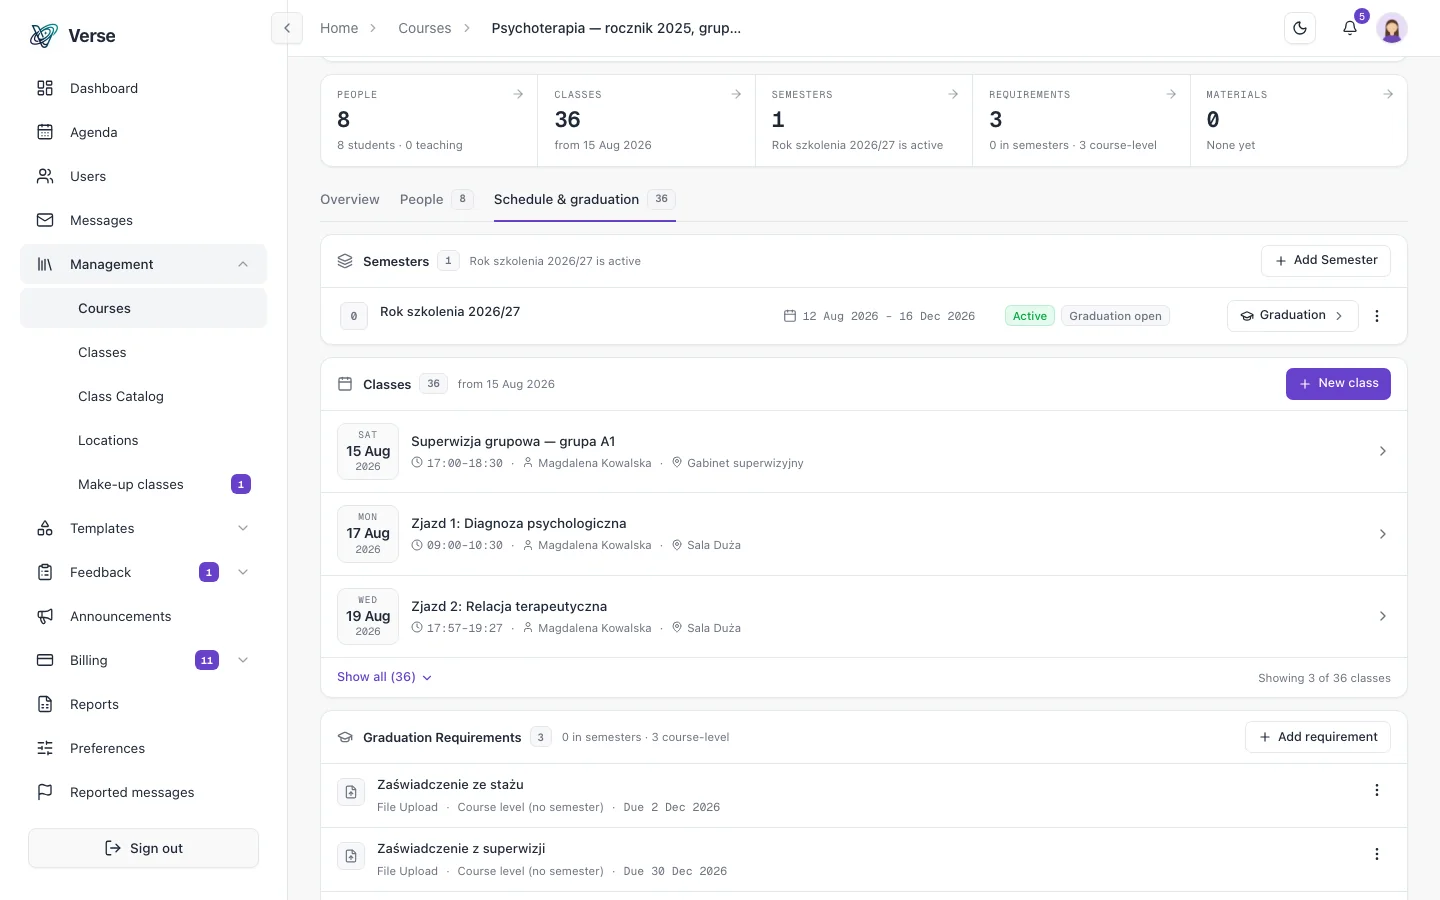The width and height of the screenshot is (1440, 900).
Task: Open kebab menu for Rok szkolenia 2026/27
Action: coord(1377,316)
